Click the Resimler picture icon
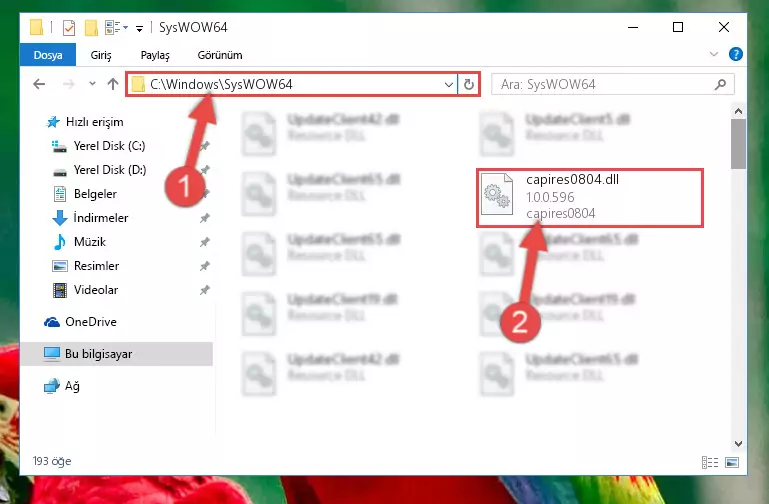769x504 pixels. [60, 266]
